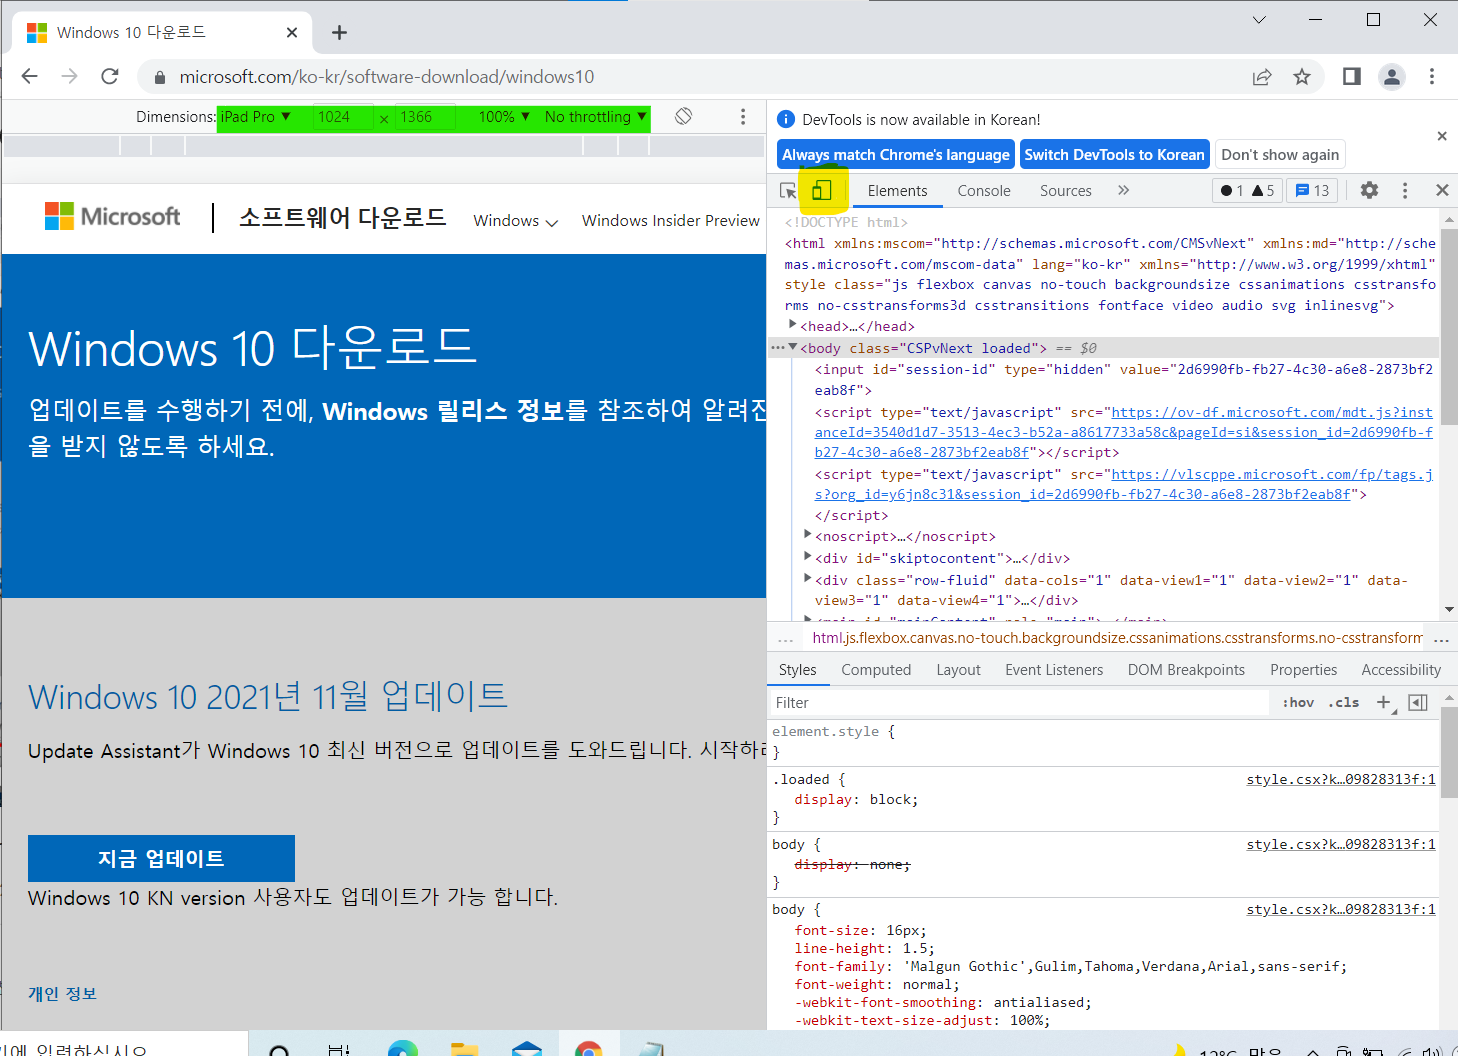This screenshot has height=1056, width=1458.
Task: Expand the noscript element node
Action: [x=808, y=535]
